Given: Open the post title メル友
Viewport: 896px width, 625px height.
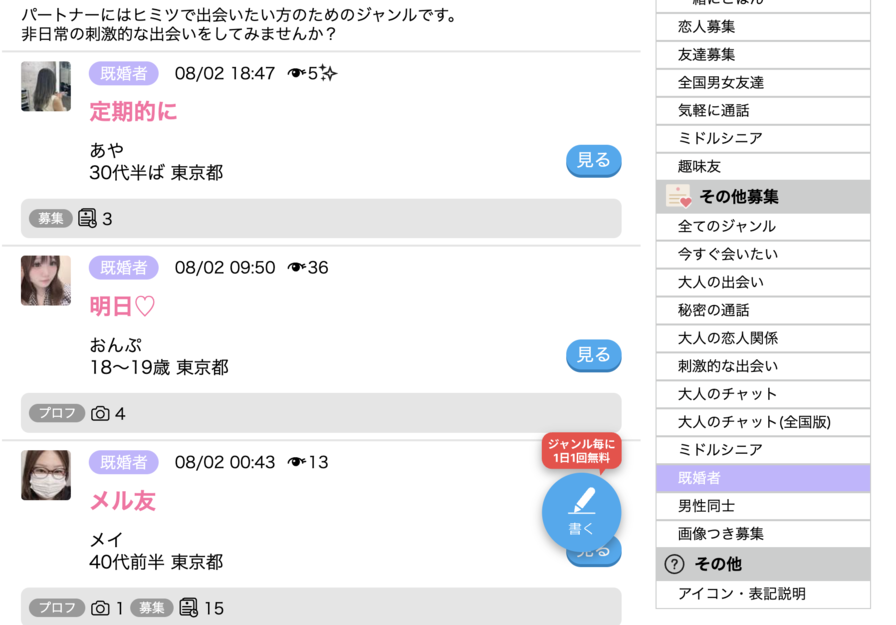Looking at the screenshot, I should click(122, 501).
